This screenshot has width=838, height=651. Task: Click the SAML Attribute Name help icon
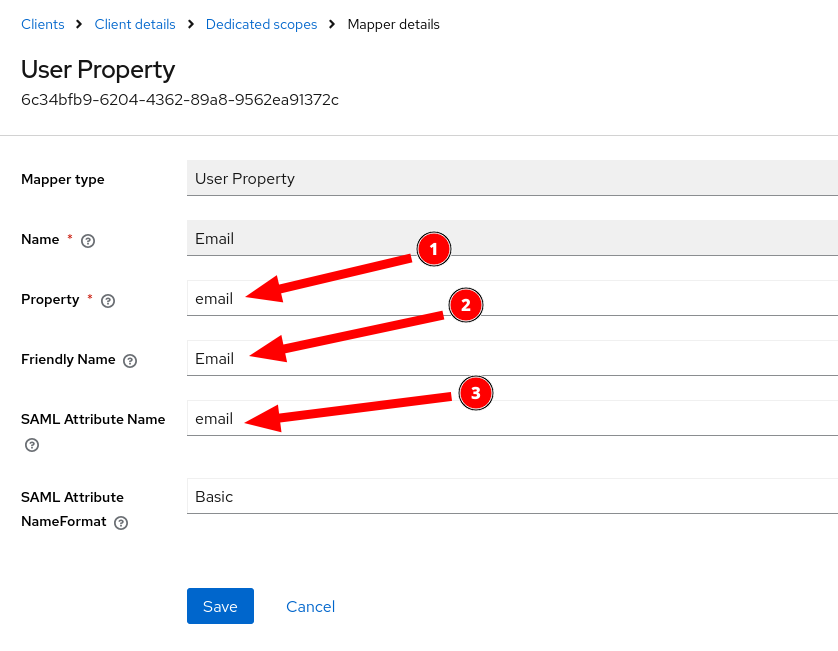(x=32, y=444)
